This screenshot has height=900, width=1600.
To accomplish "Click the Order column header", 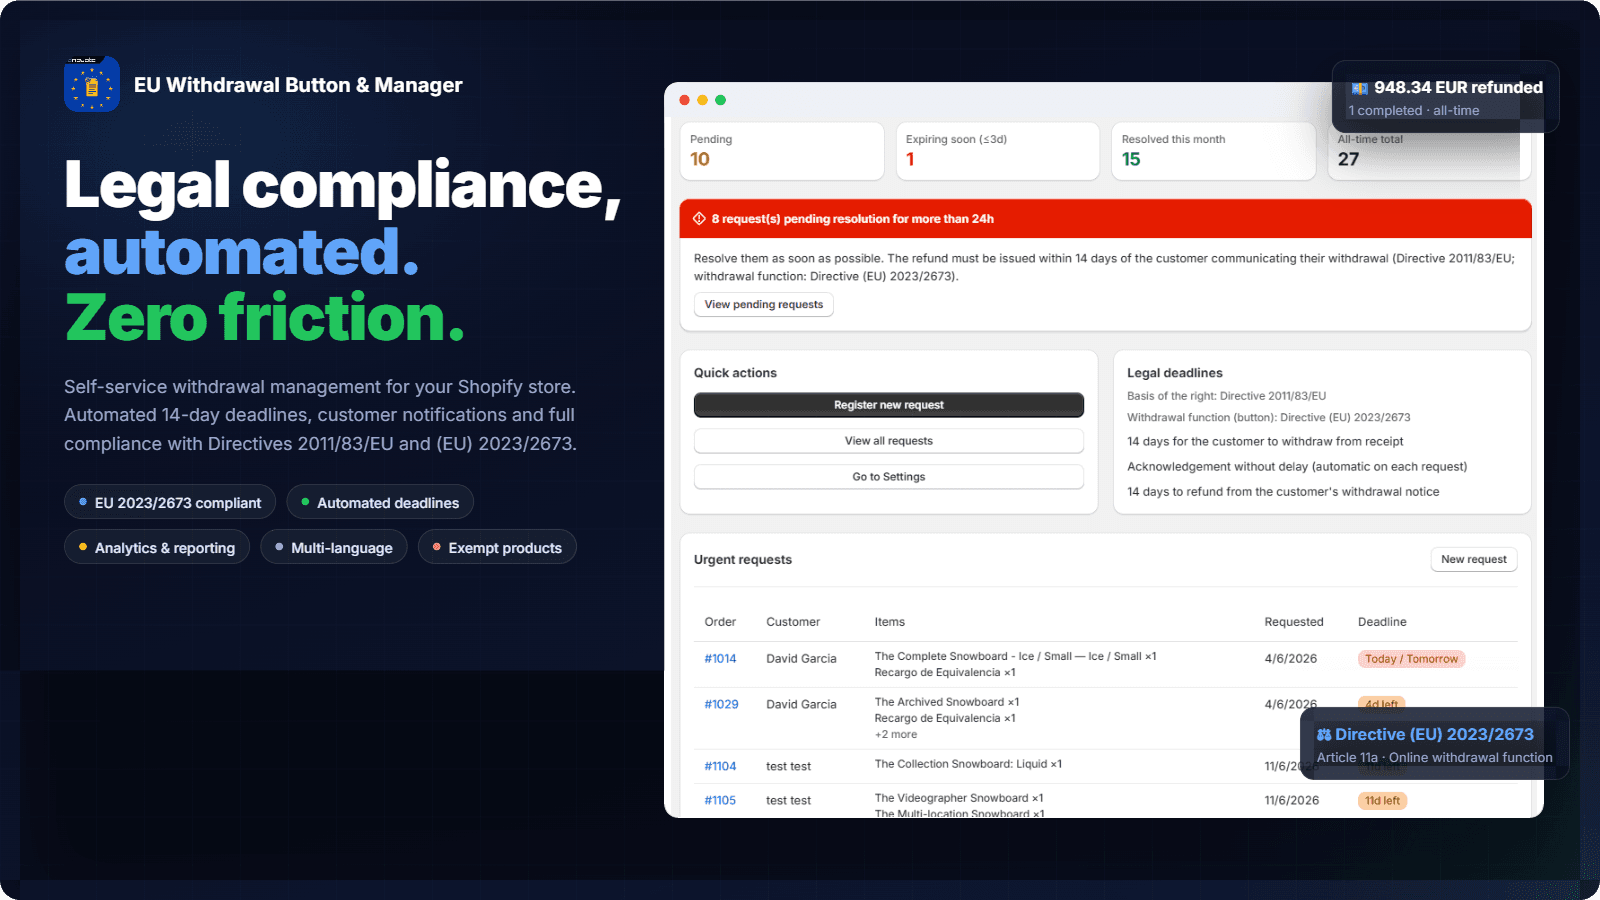I will (720, 622).
